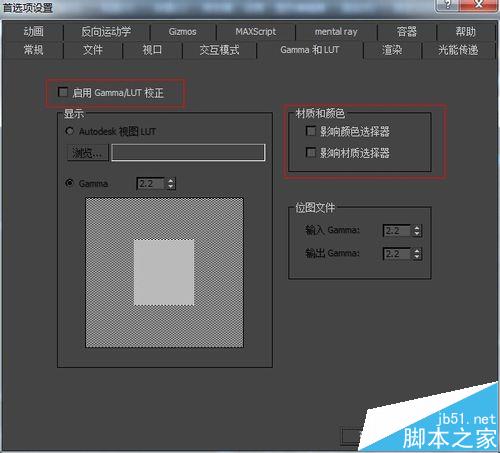Close the 首选项设置 dialog
Viewport: 500px width, 453px height.
(479, 5)
